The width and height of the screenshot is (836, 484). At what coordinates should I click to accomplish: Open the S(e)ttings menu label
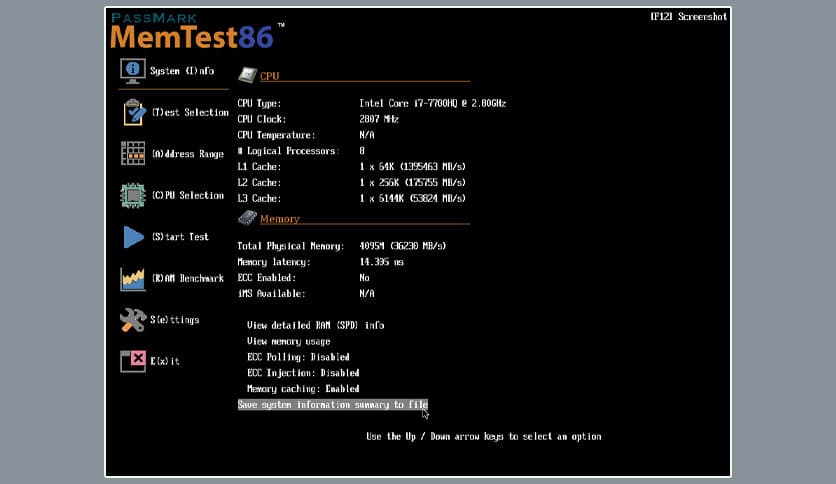(x=174, y=320)
